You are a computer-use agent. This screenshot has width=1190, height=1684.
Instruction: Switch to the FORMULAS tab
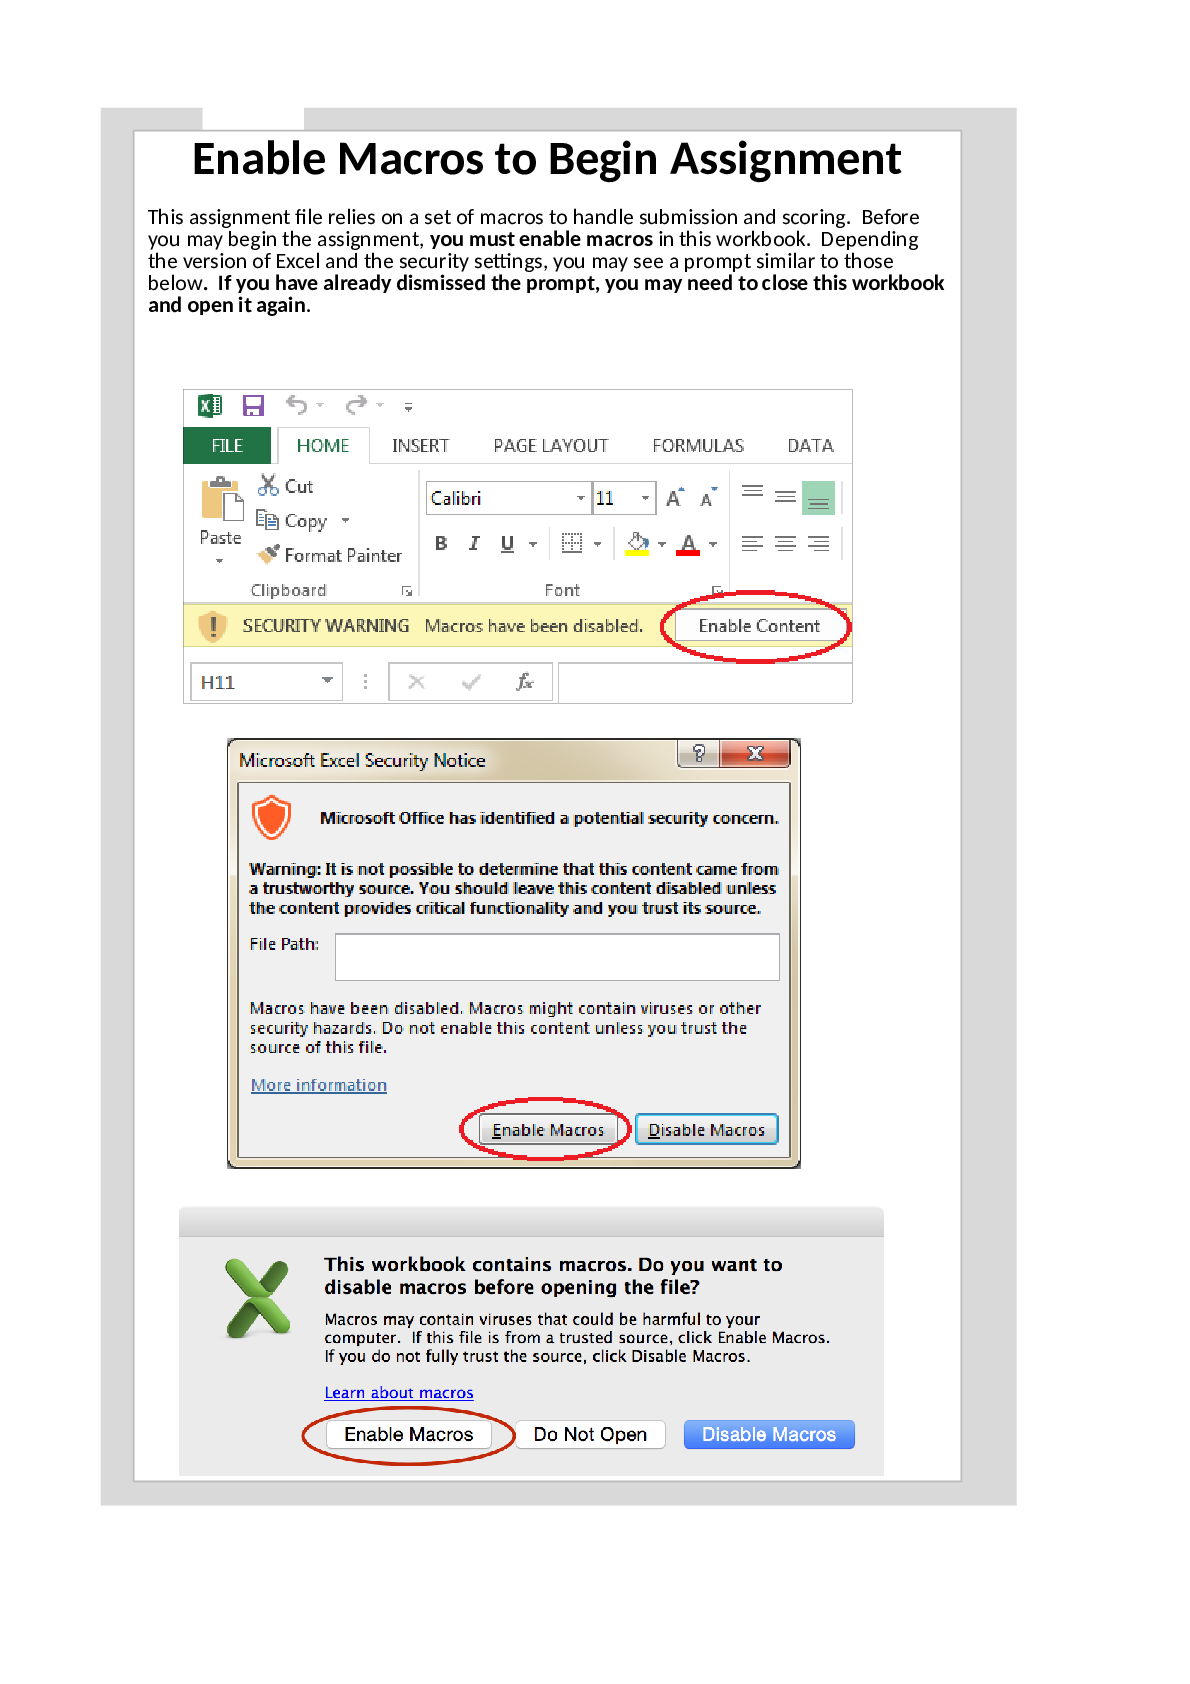698,446
